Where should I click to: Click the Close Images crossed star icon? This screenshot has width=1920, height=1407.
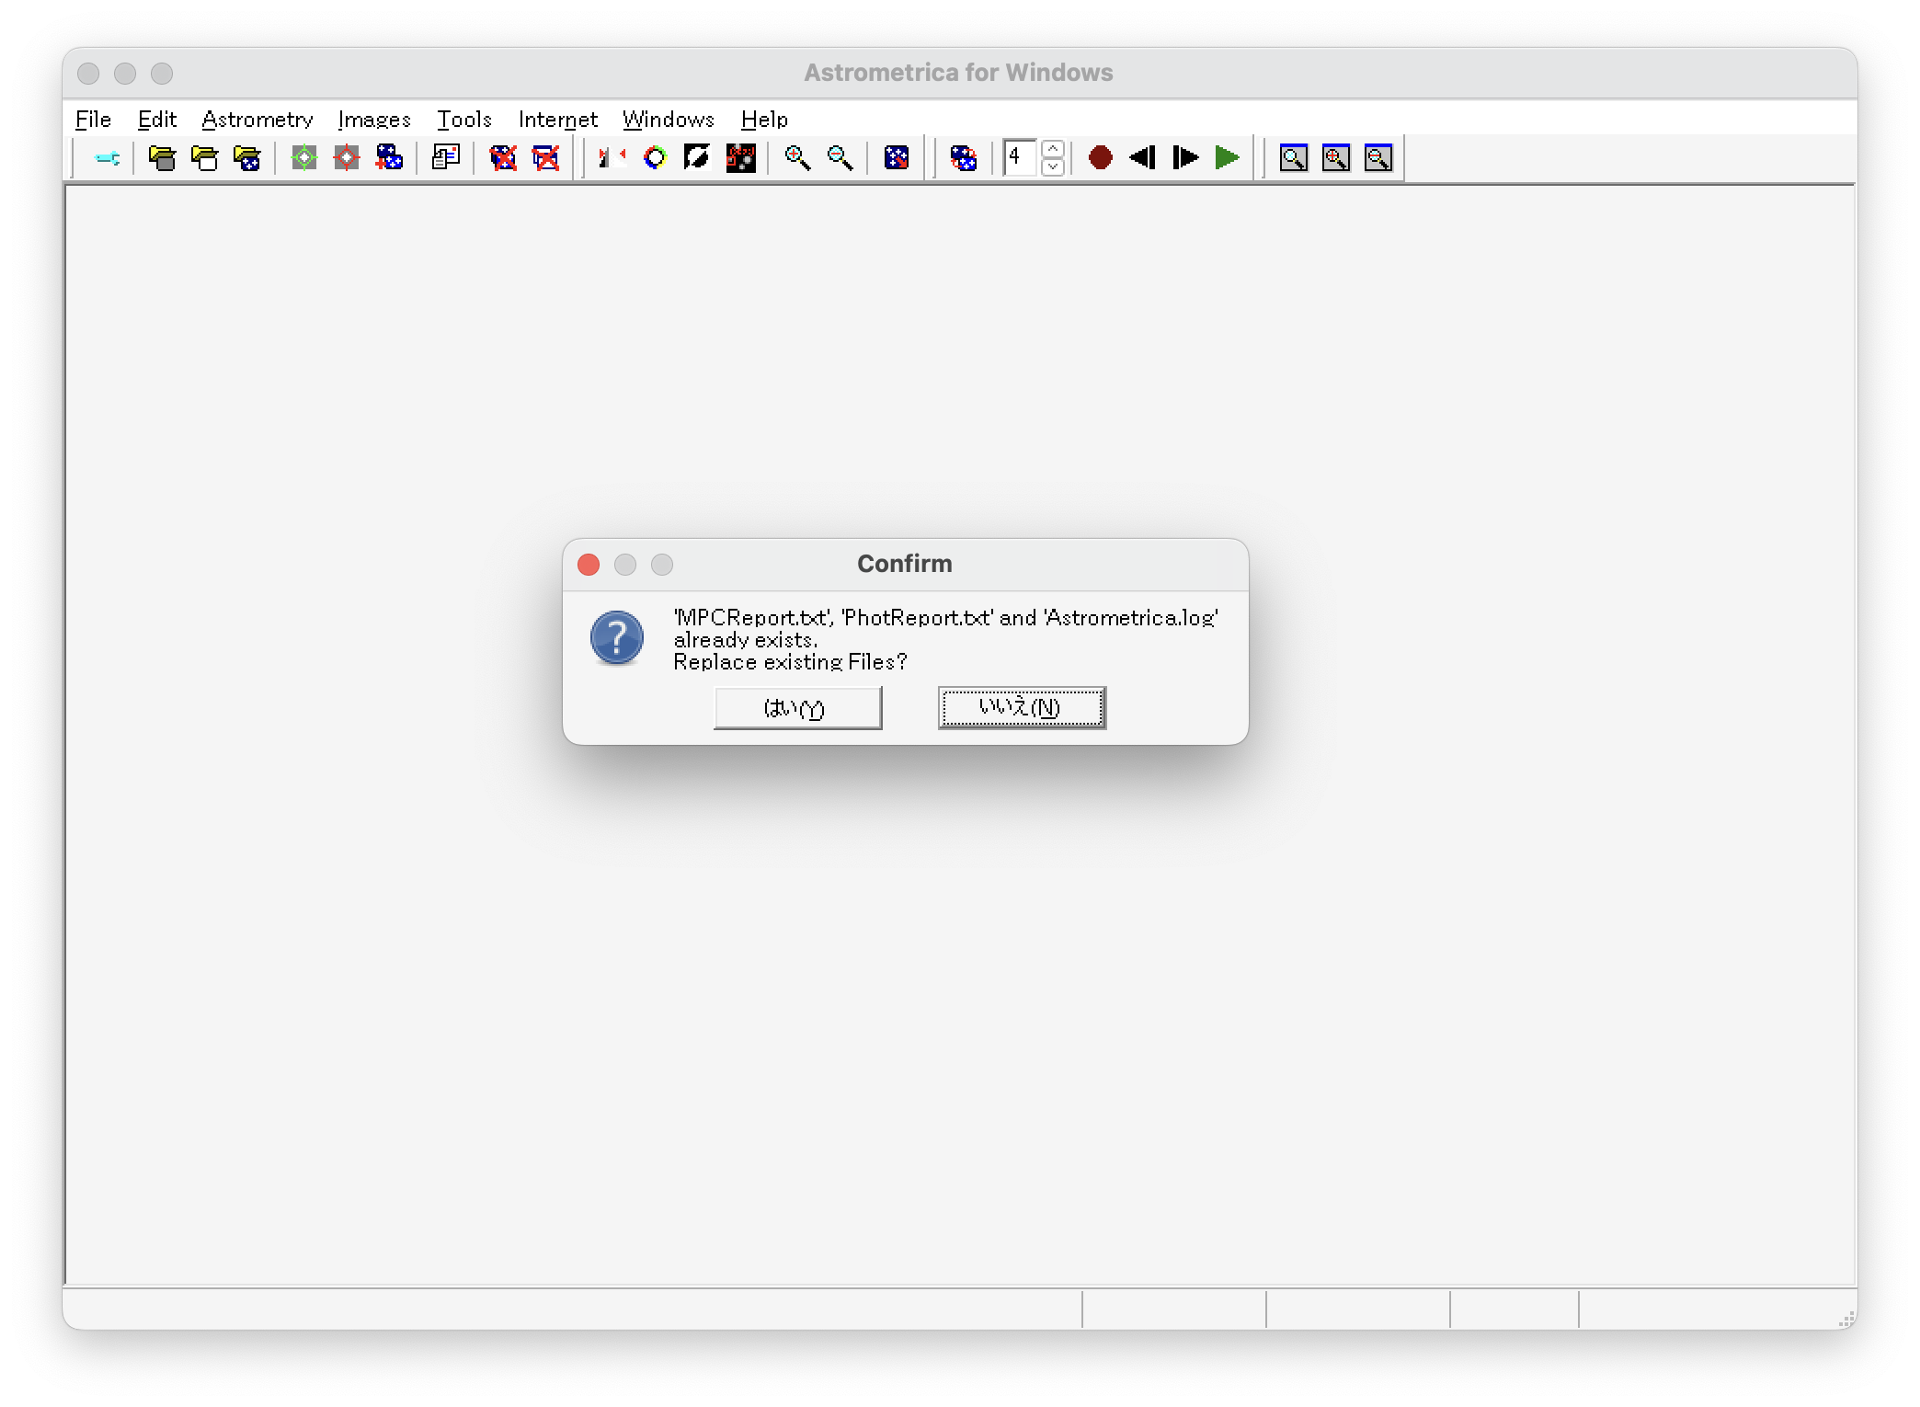(503, 158)
